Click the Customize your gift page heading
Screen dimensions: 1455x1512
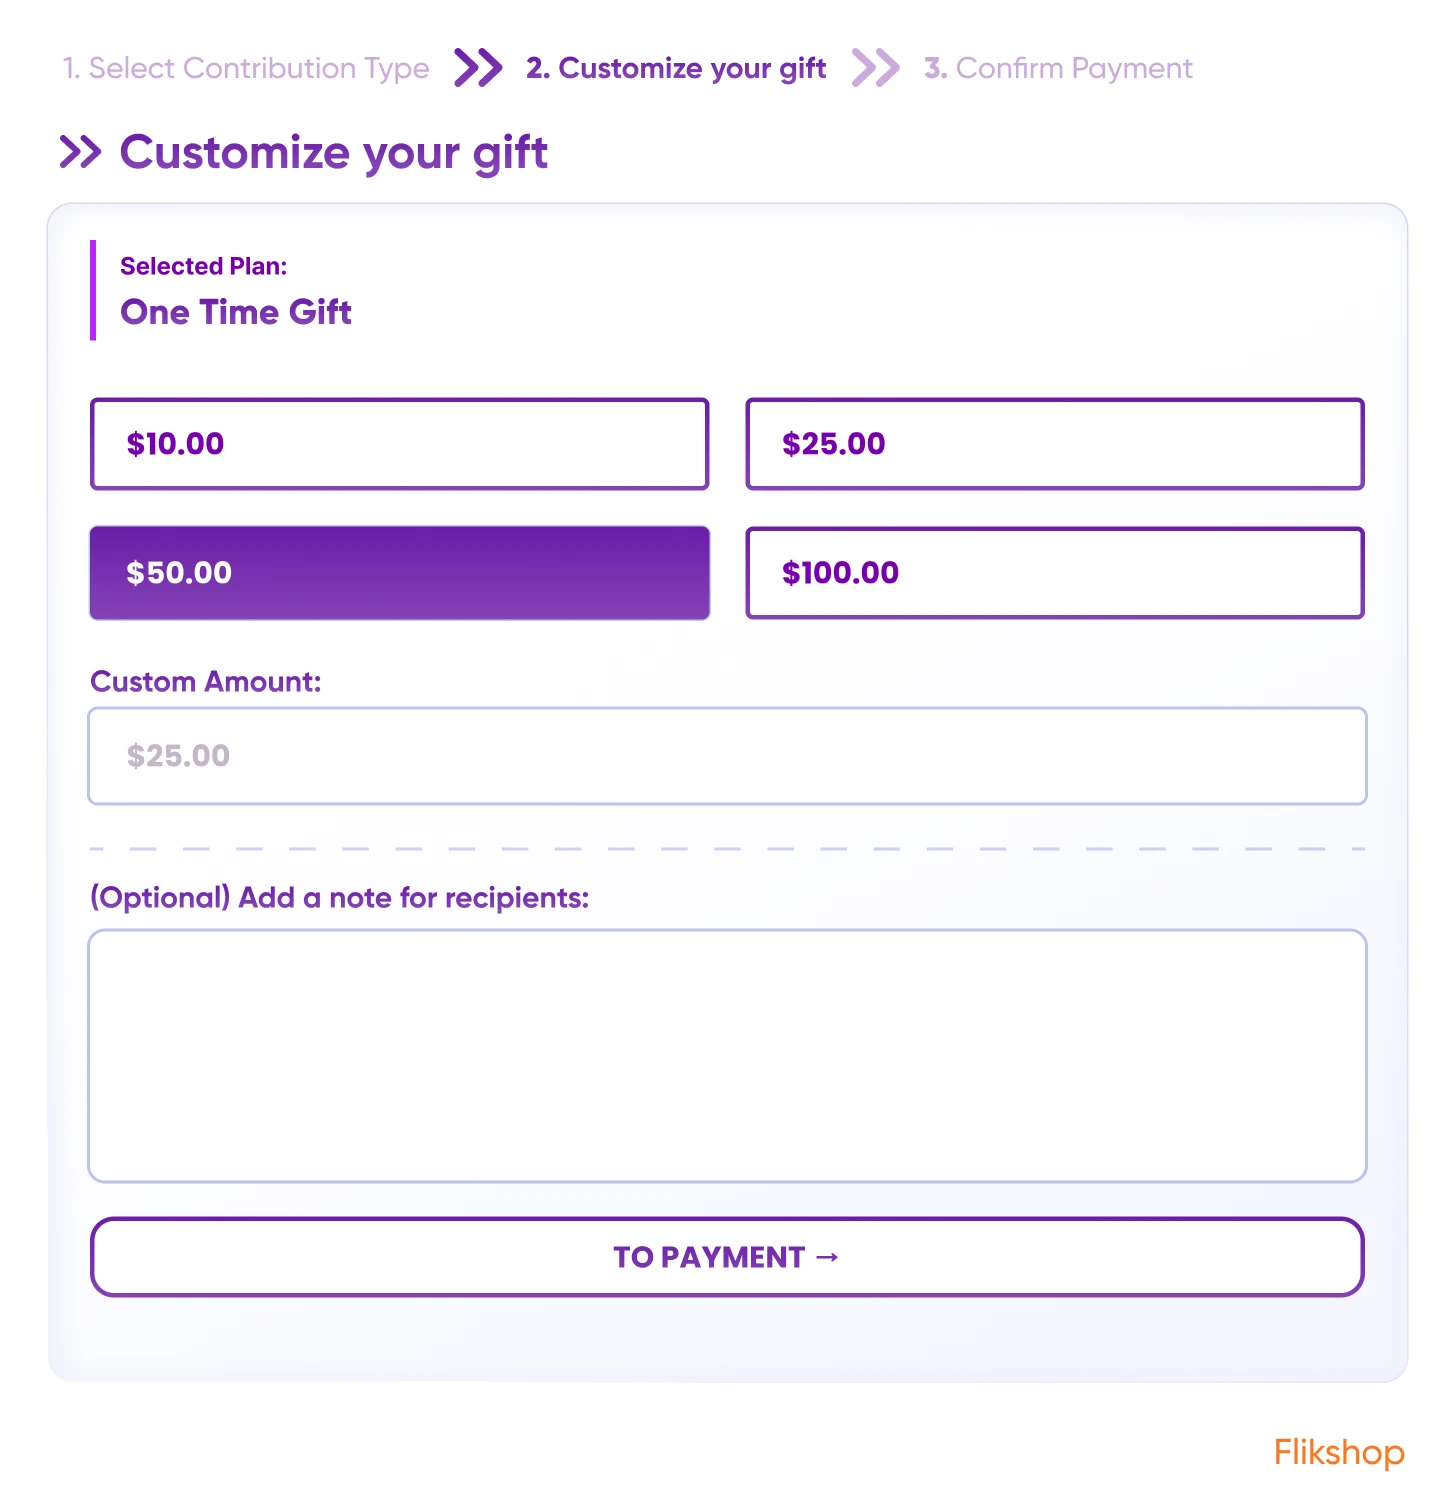tap(333, 152)
